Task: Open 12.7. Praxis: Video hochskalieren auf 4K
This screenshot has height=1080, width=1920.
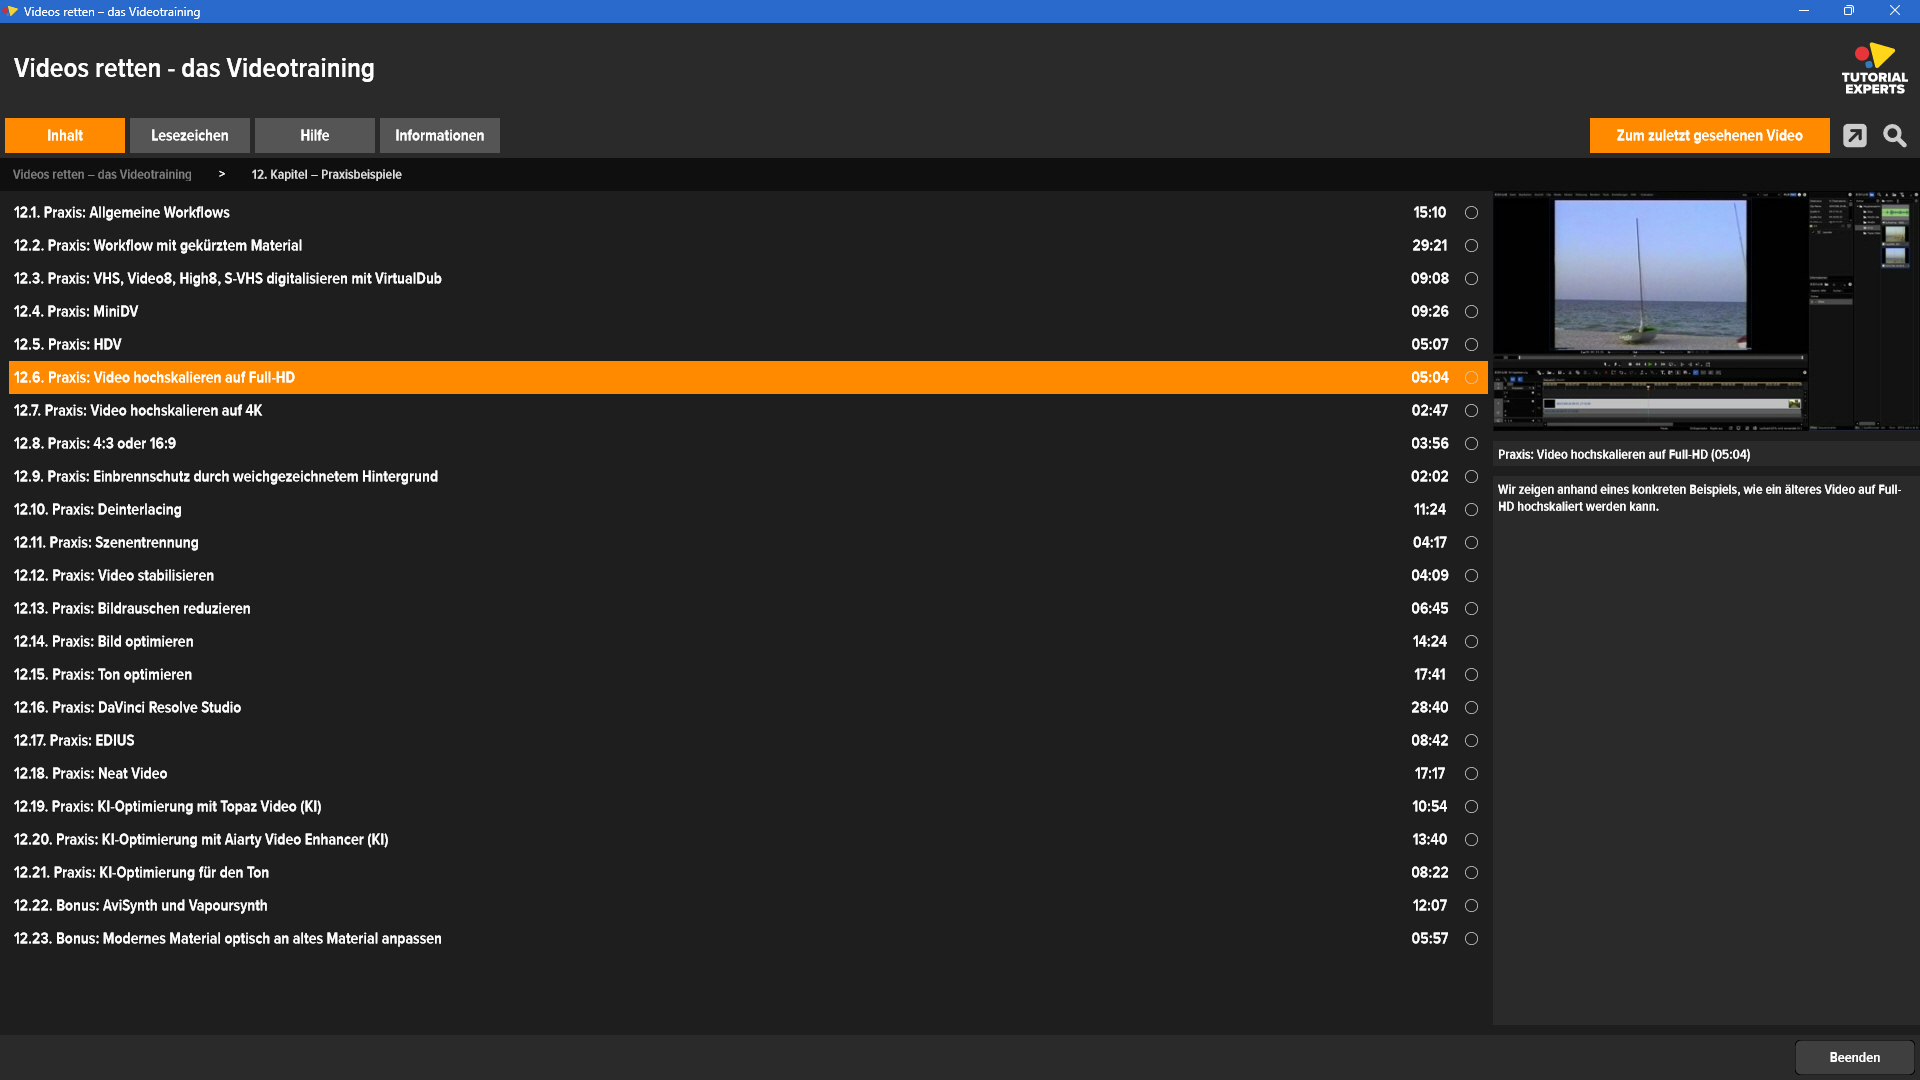Action: click(748, 410)
